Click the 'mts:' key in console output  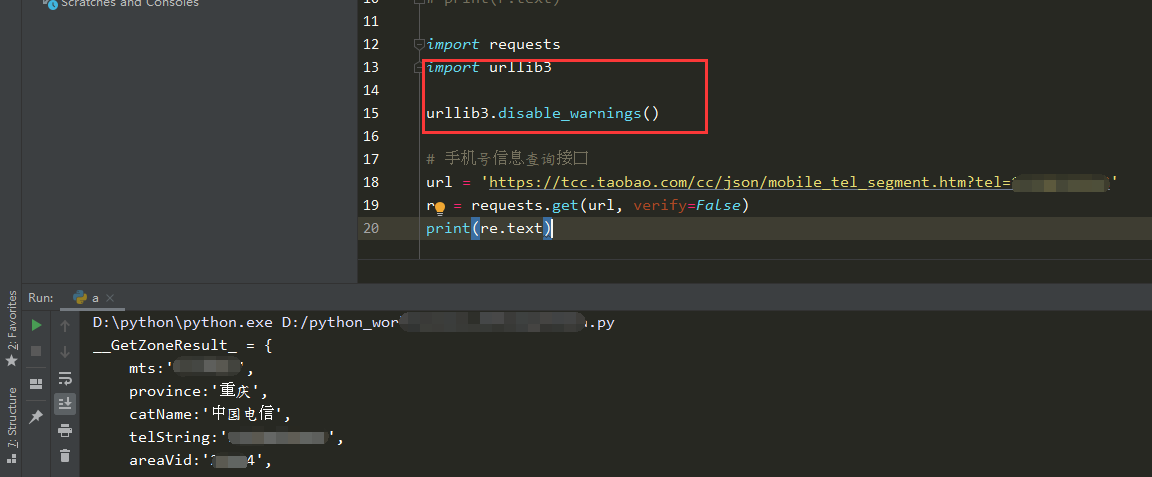click(147, 369)
